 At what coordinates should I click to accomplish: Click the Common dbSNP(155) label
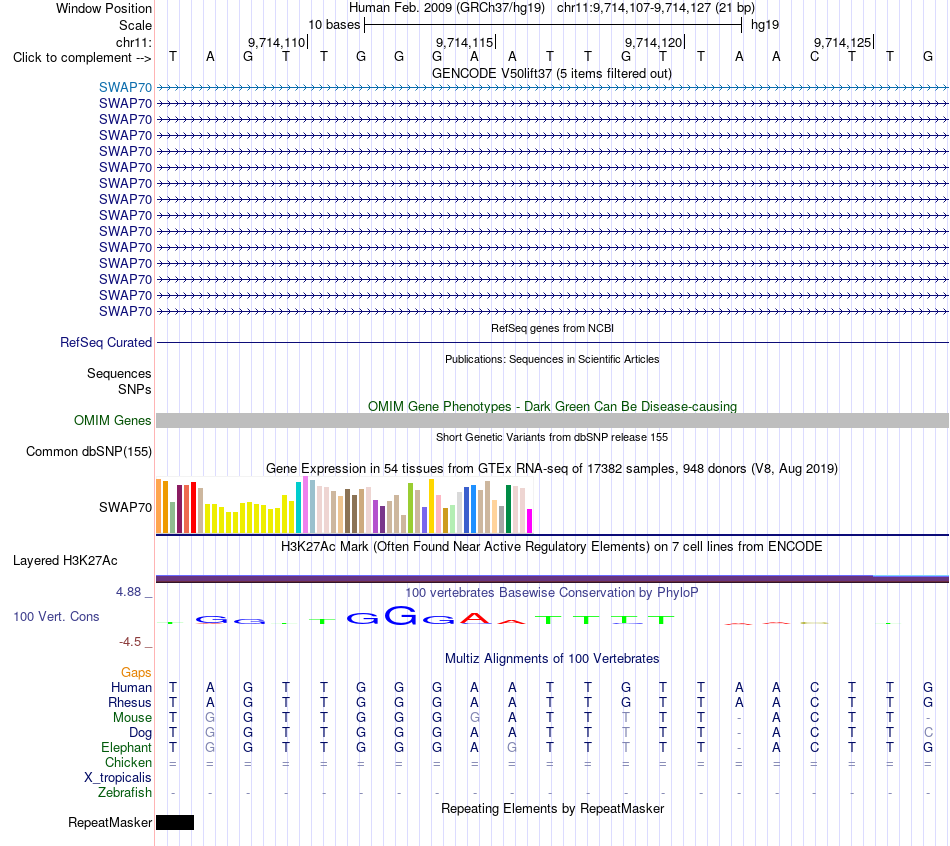click(x=88, y=451)
